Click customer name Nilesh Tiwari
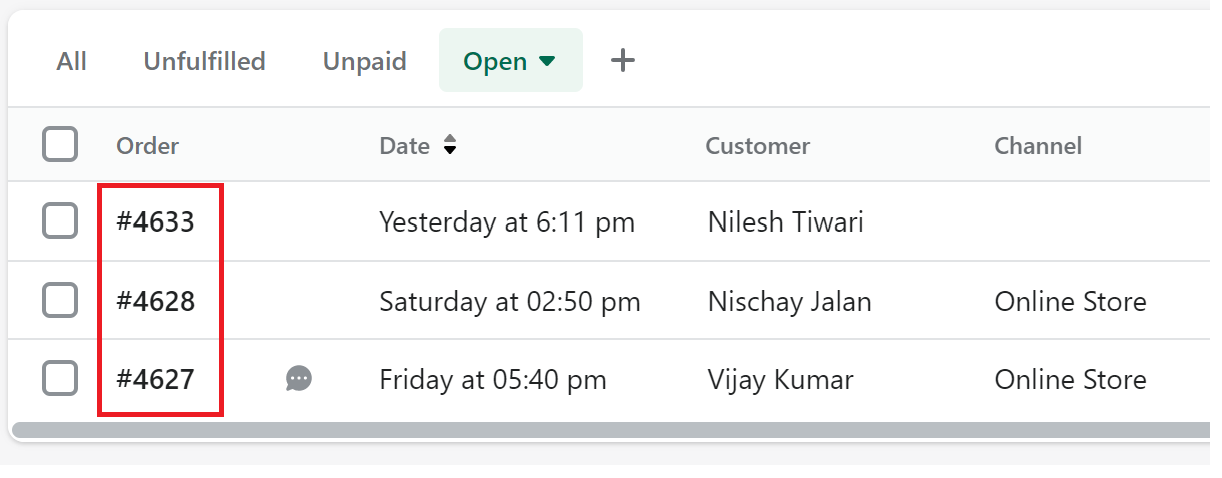 tap(786, 221)
